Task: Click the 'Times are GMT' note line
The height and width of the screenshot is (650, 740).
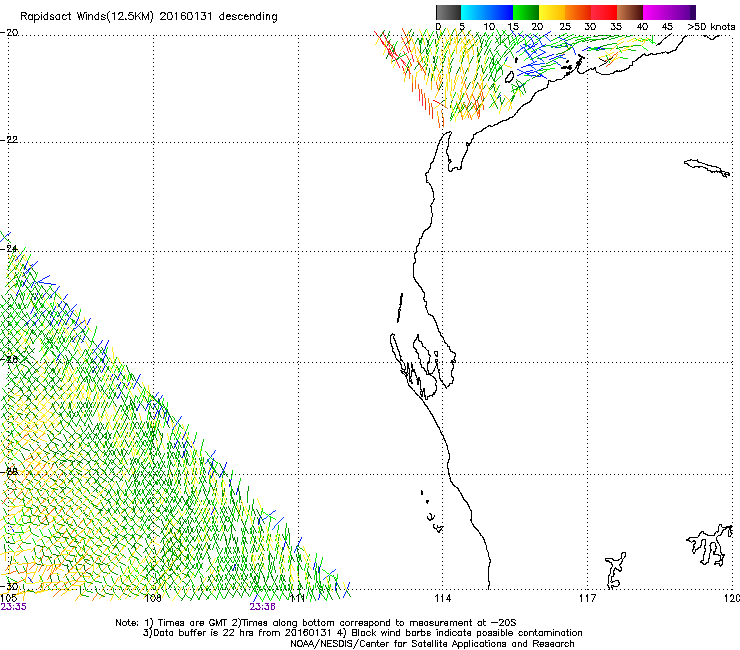Action: pyautogui.click(x=316, y=623)
